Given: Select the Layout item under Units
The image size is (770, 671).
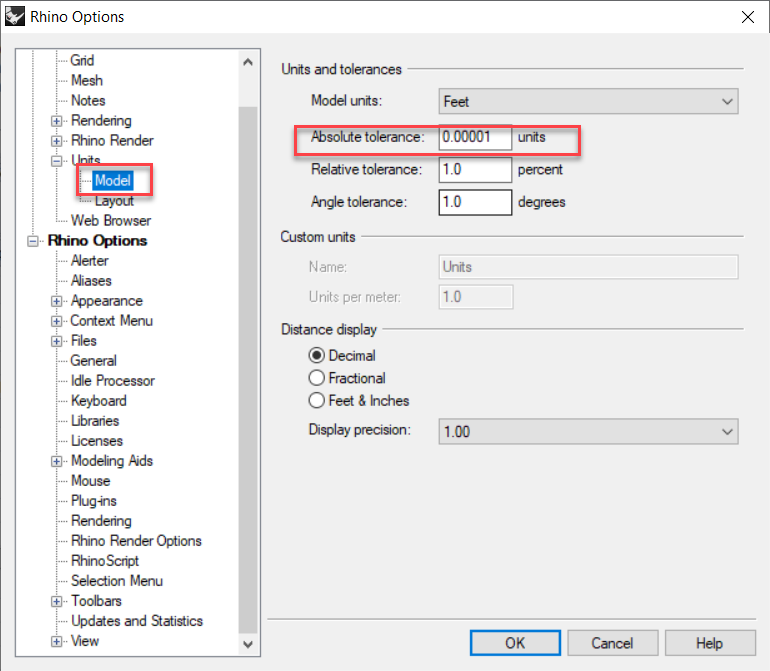Looking at the screenshot, I should pos(114,200).
